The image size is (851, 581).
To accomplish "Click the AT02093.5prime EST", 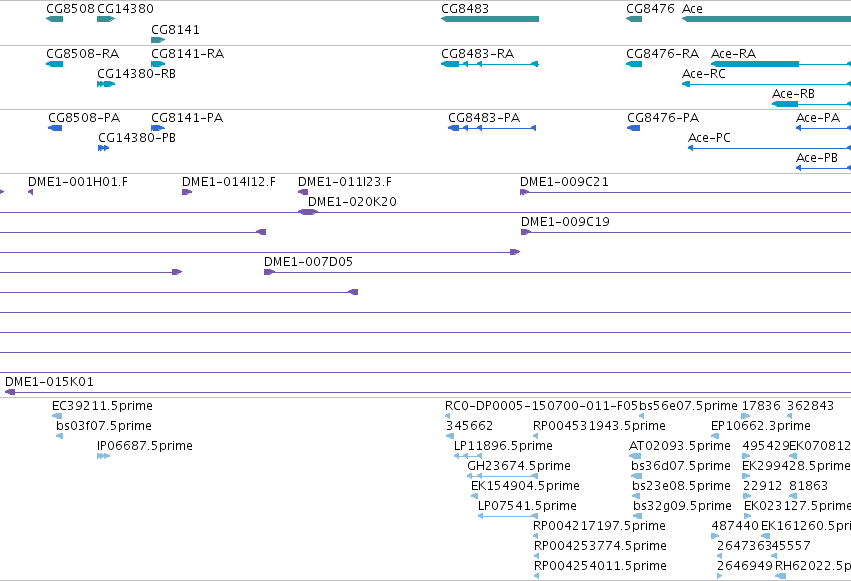I will pos(635,456).
